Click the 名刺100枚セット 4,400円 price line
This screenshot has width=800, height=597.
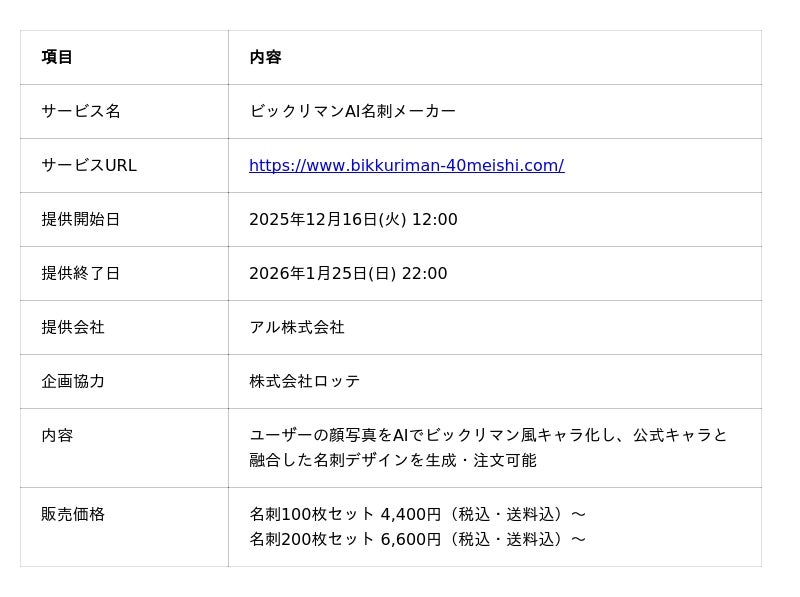click(417, 515)
